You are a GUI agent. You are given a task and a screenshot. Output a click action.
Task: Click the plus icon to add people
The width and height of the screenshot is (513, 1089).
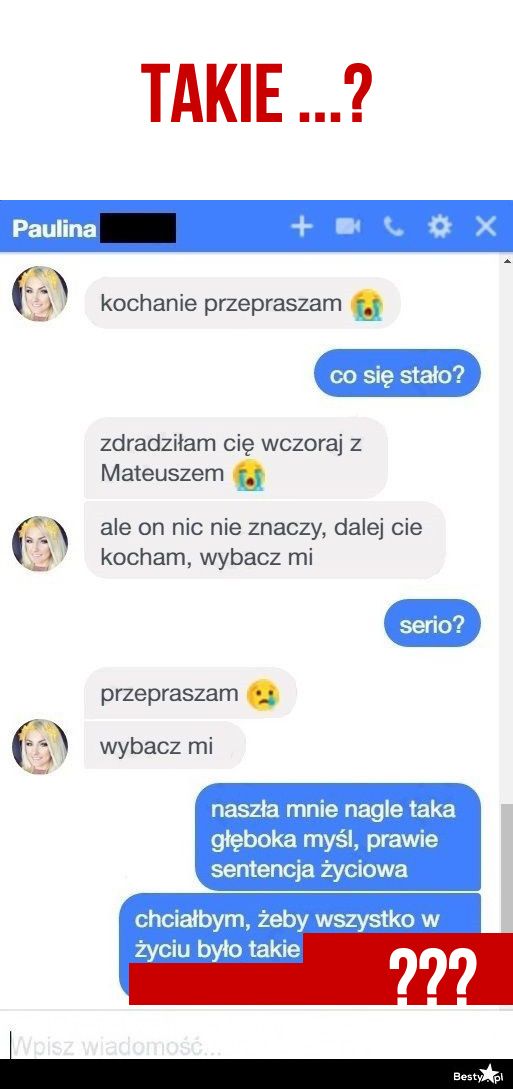(301, 227)
